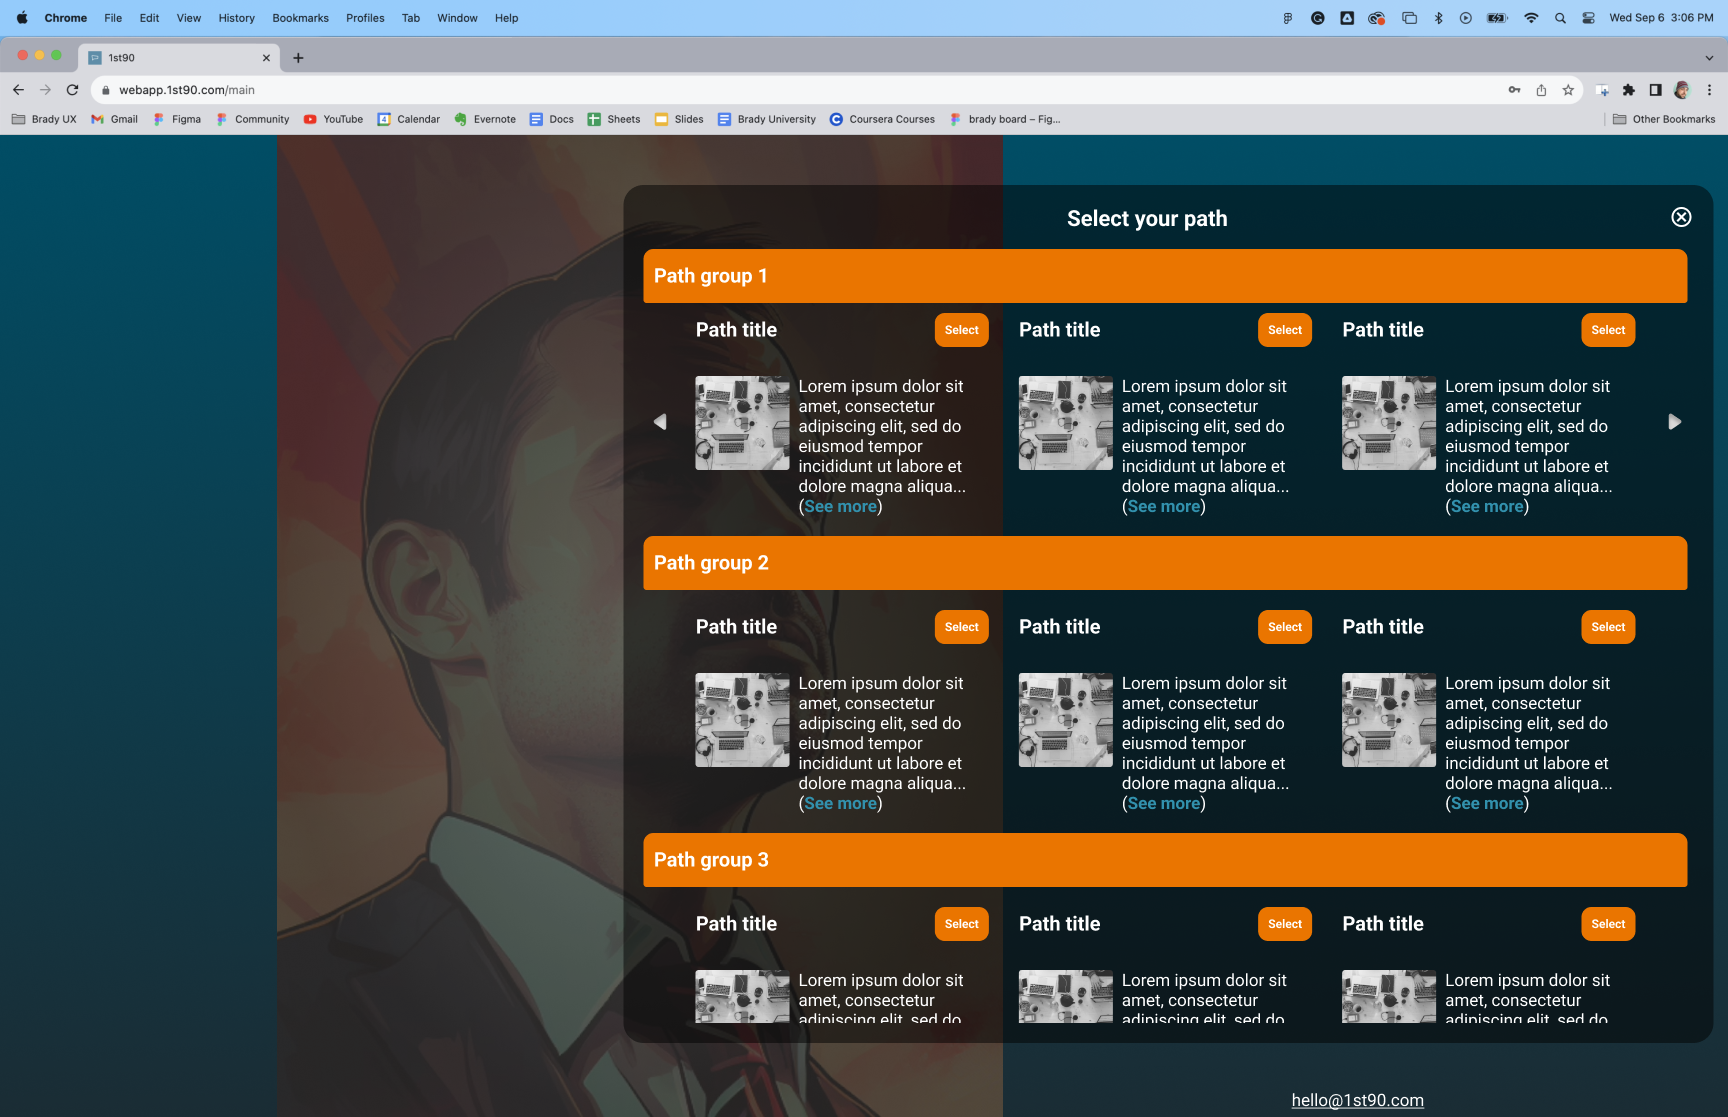This screenshot has width=1728, height=1117.
Task: Click the first thumbnail in Path group 2
Action: coord(742,720)
